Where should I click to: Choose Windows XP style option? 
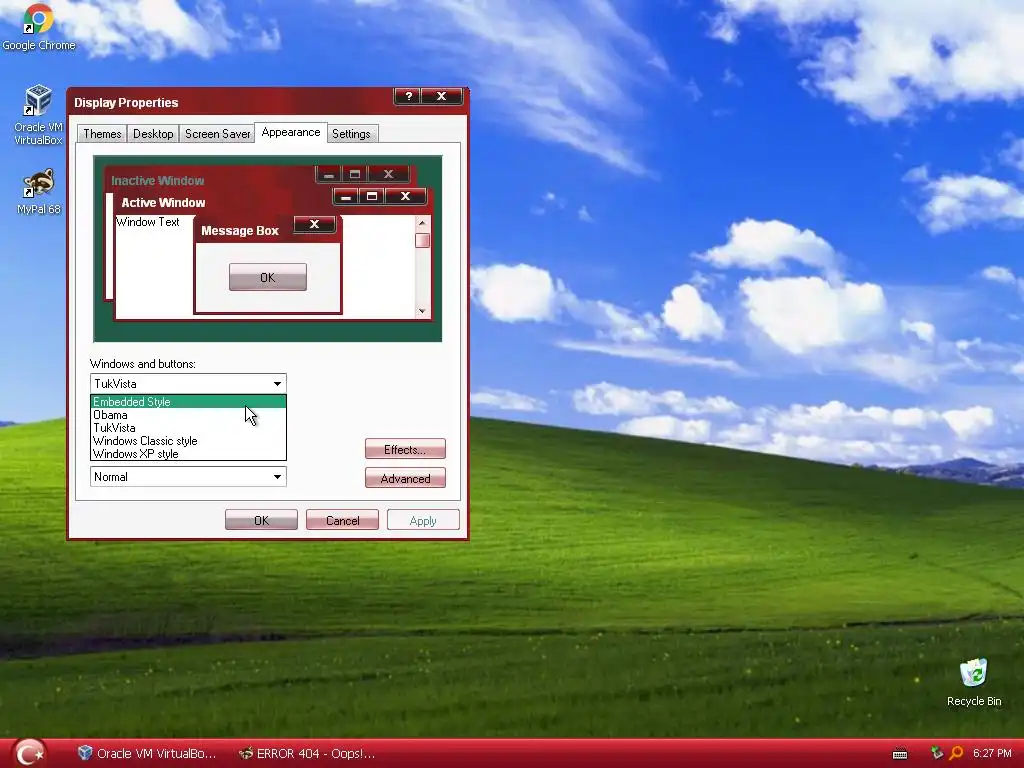pos(188,454)
